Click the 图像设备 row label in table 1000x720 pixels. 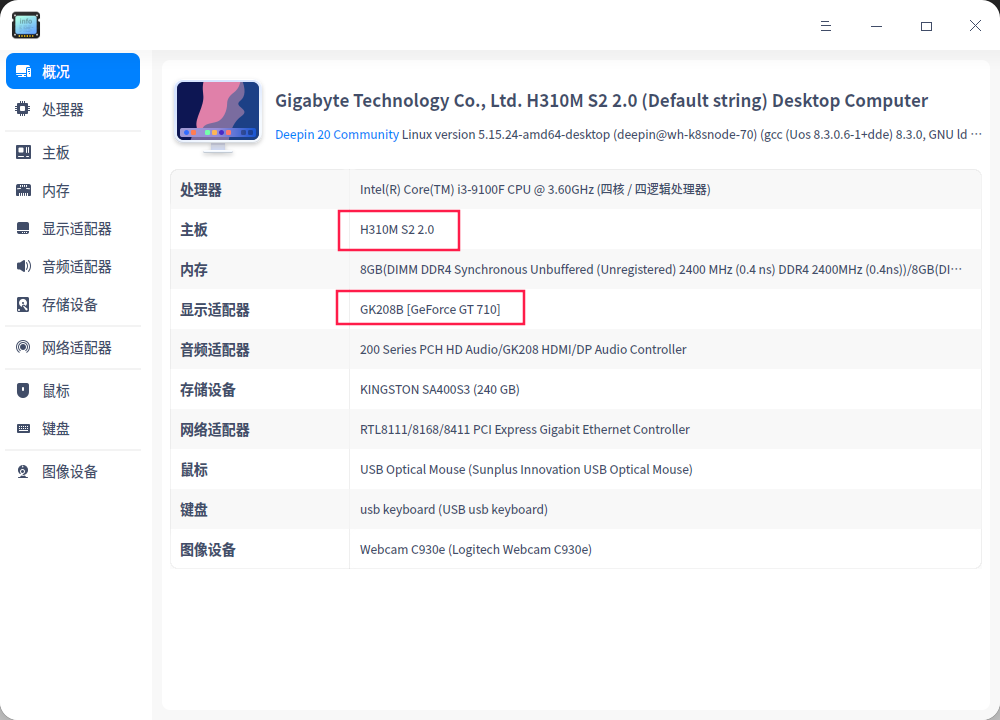point(208,550)
